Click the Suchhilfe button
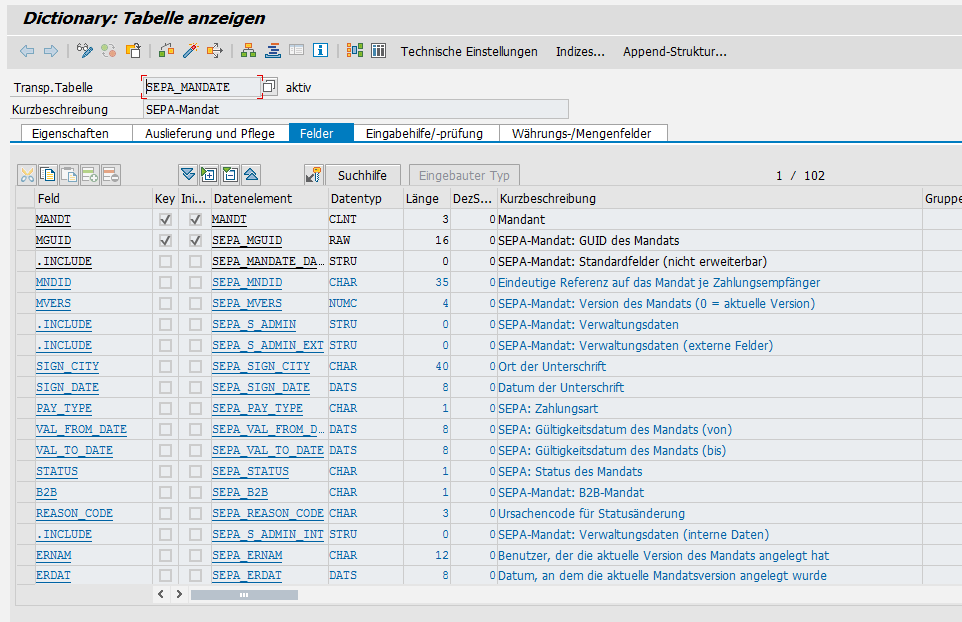The image size is (962, 622). click(362, 175)
